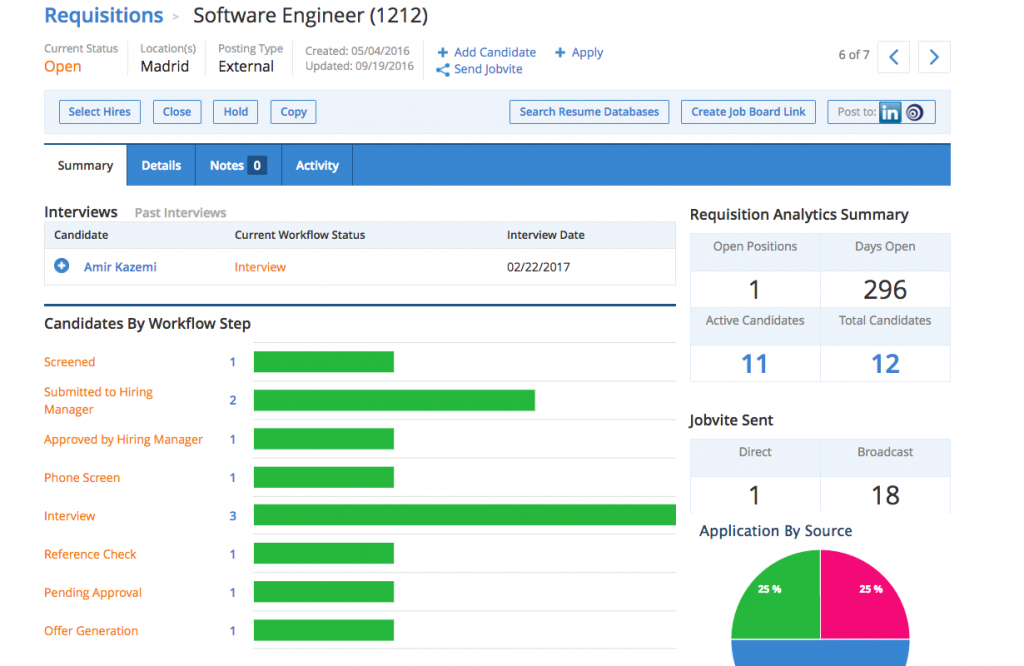Image resolution: width=1024 pixels, height=666 pixels.
Task: Click the green bar for Screened step
Action: tap(324, 362)
